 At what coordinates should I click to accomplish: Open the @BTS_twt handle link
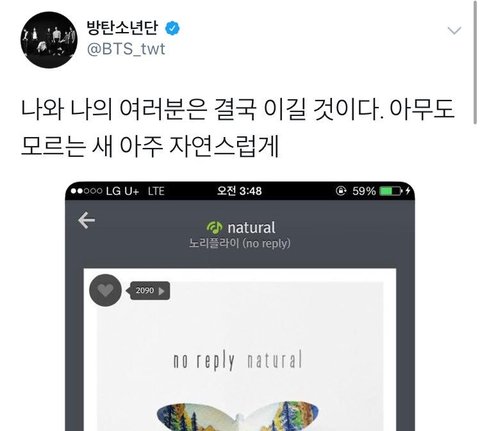(126, 50)
